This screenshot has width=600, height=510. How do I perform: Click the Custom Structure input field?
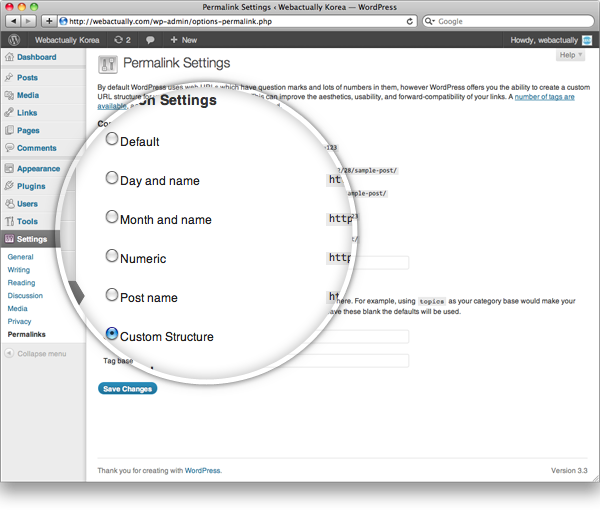[380, 262]
